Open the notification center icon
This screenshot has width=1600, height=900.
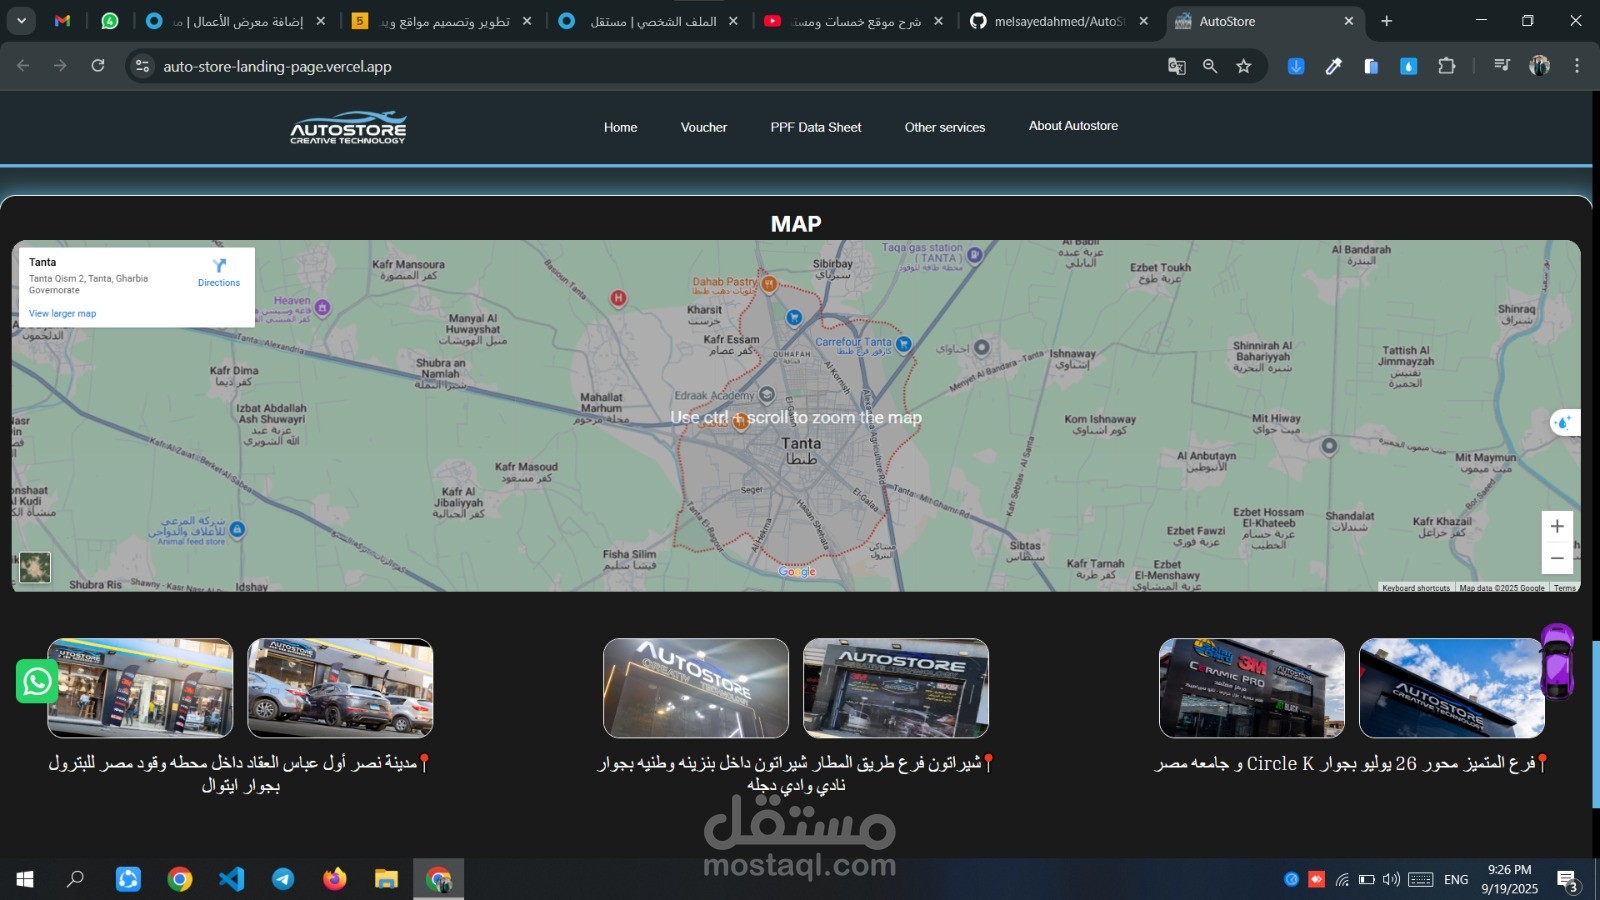click(x=1567, y=880)
